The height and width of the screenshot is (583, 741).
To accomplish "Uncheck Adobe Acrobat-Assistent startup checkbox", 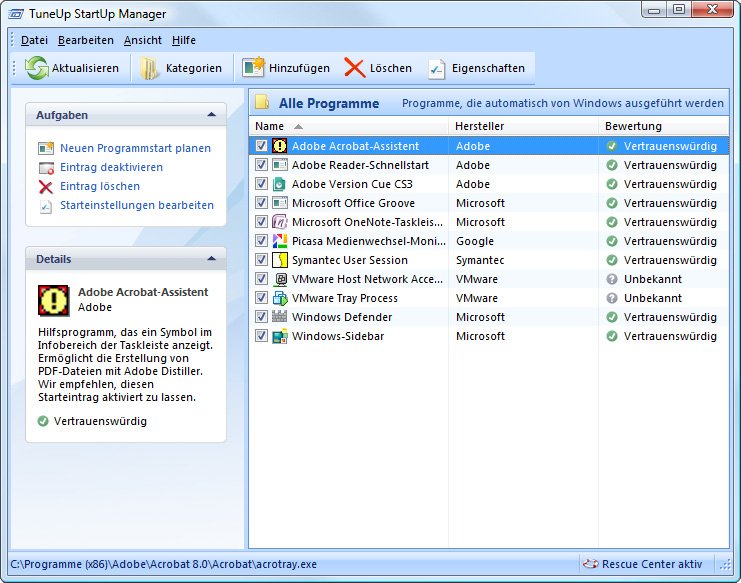I will [x=261, y=146].
